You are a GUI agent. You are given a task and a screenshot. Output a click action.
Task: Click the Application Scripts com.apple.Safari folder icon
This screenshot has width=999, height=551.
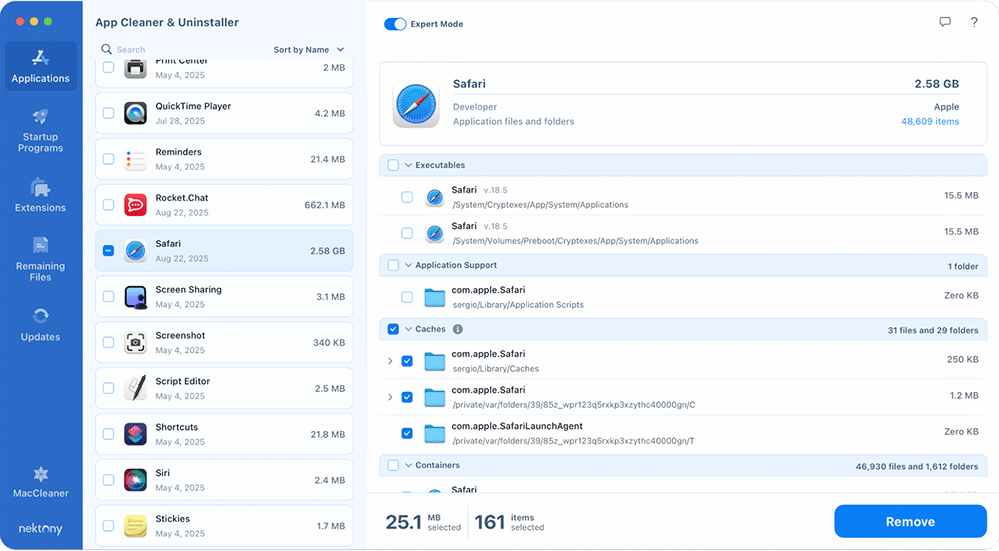(x=435, y=297)
